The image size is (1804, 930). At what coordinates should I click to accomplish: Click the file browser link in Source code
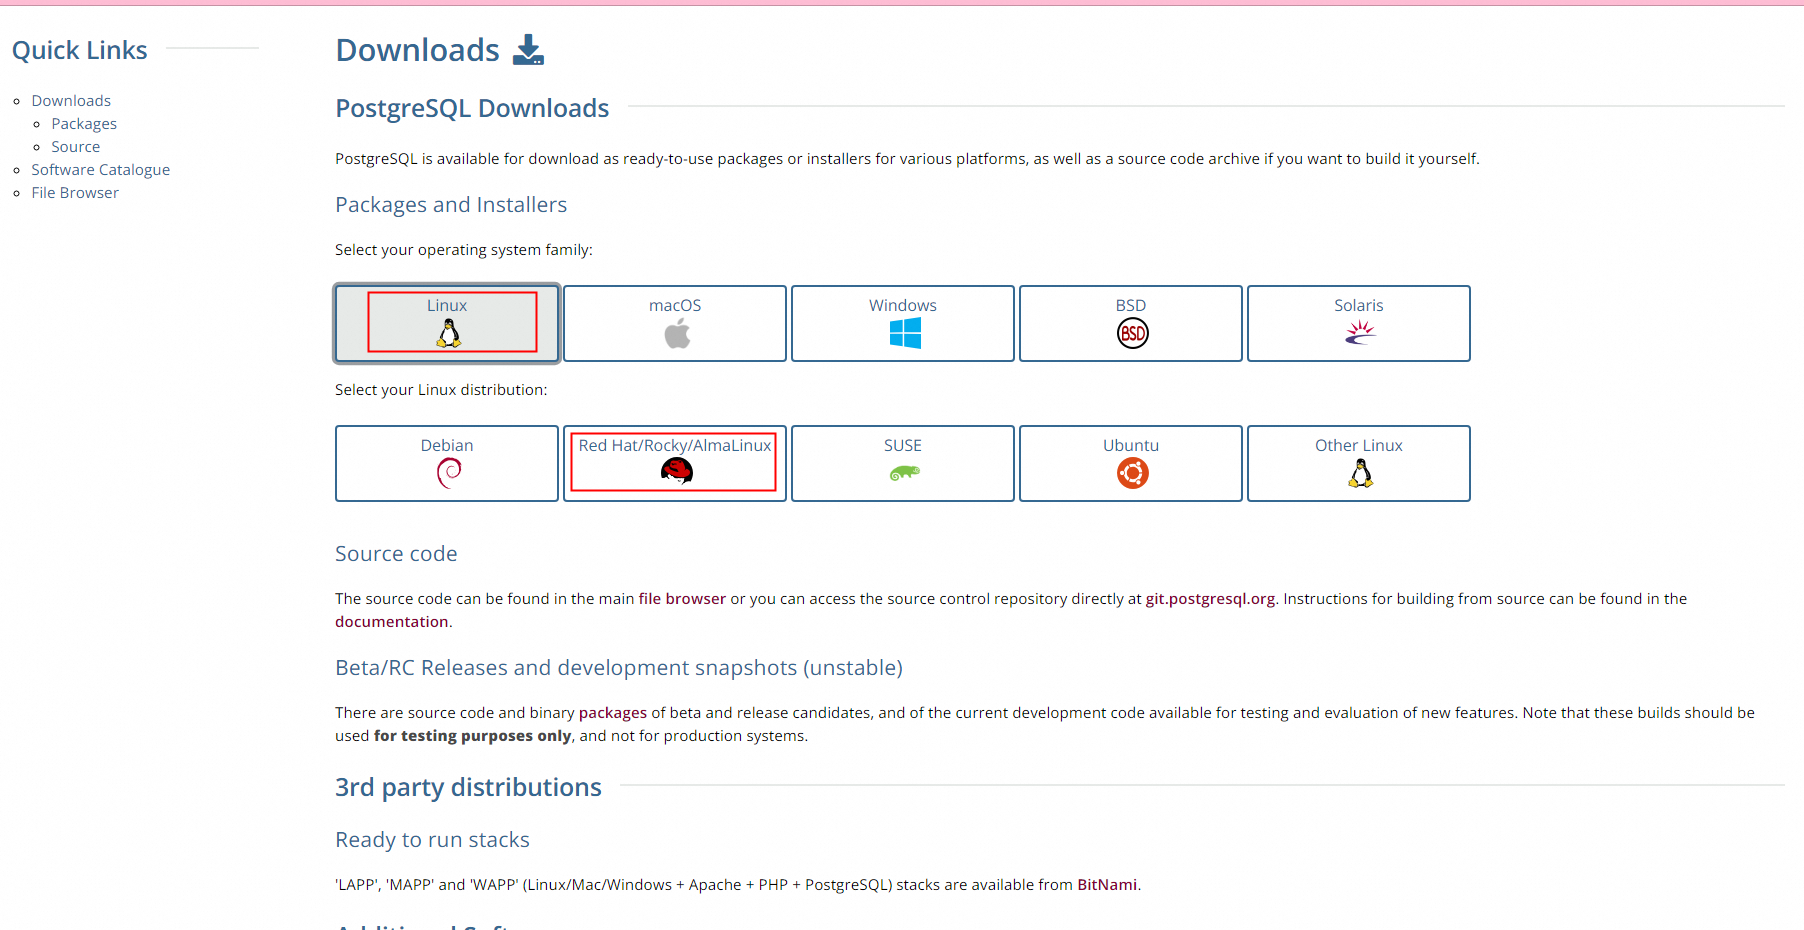[682, 598]
